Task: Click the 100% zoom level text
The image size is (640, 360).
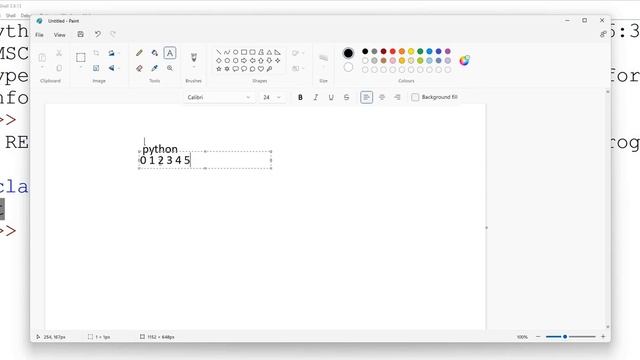Action: pyautogui.click(x=522, y=337)
